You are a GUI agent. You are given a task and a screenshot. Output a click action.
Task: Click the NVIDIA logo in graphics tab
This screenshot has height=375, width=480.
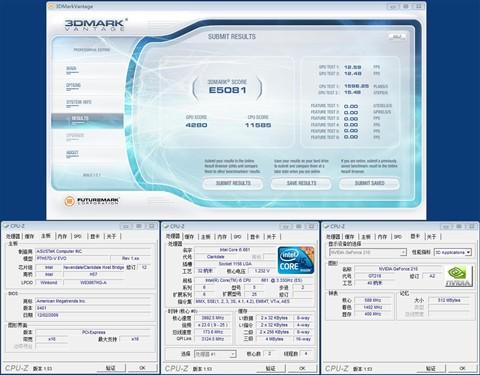458,276
